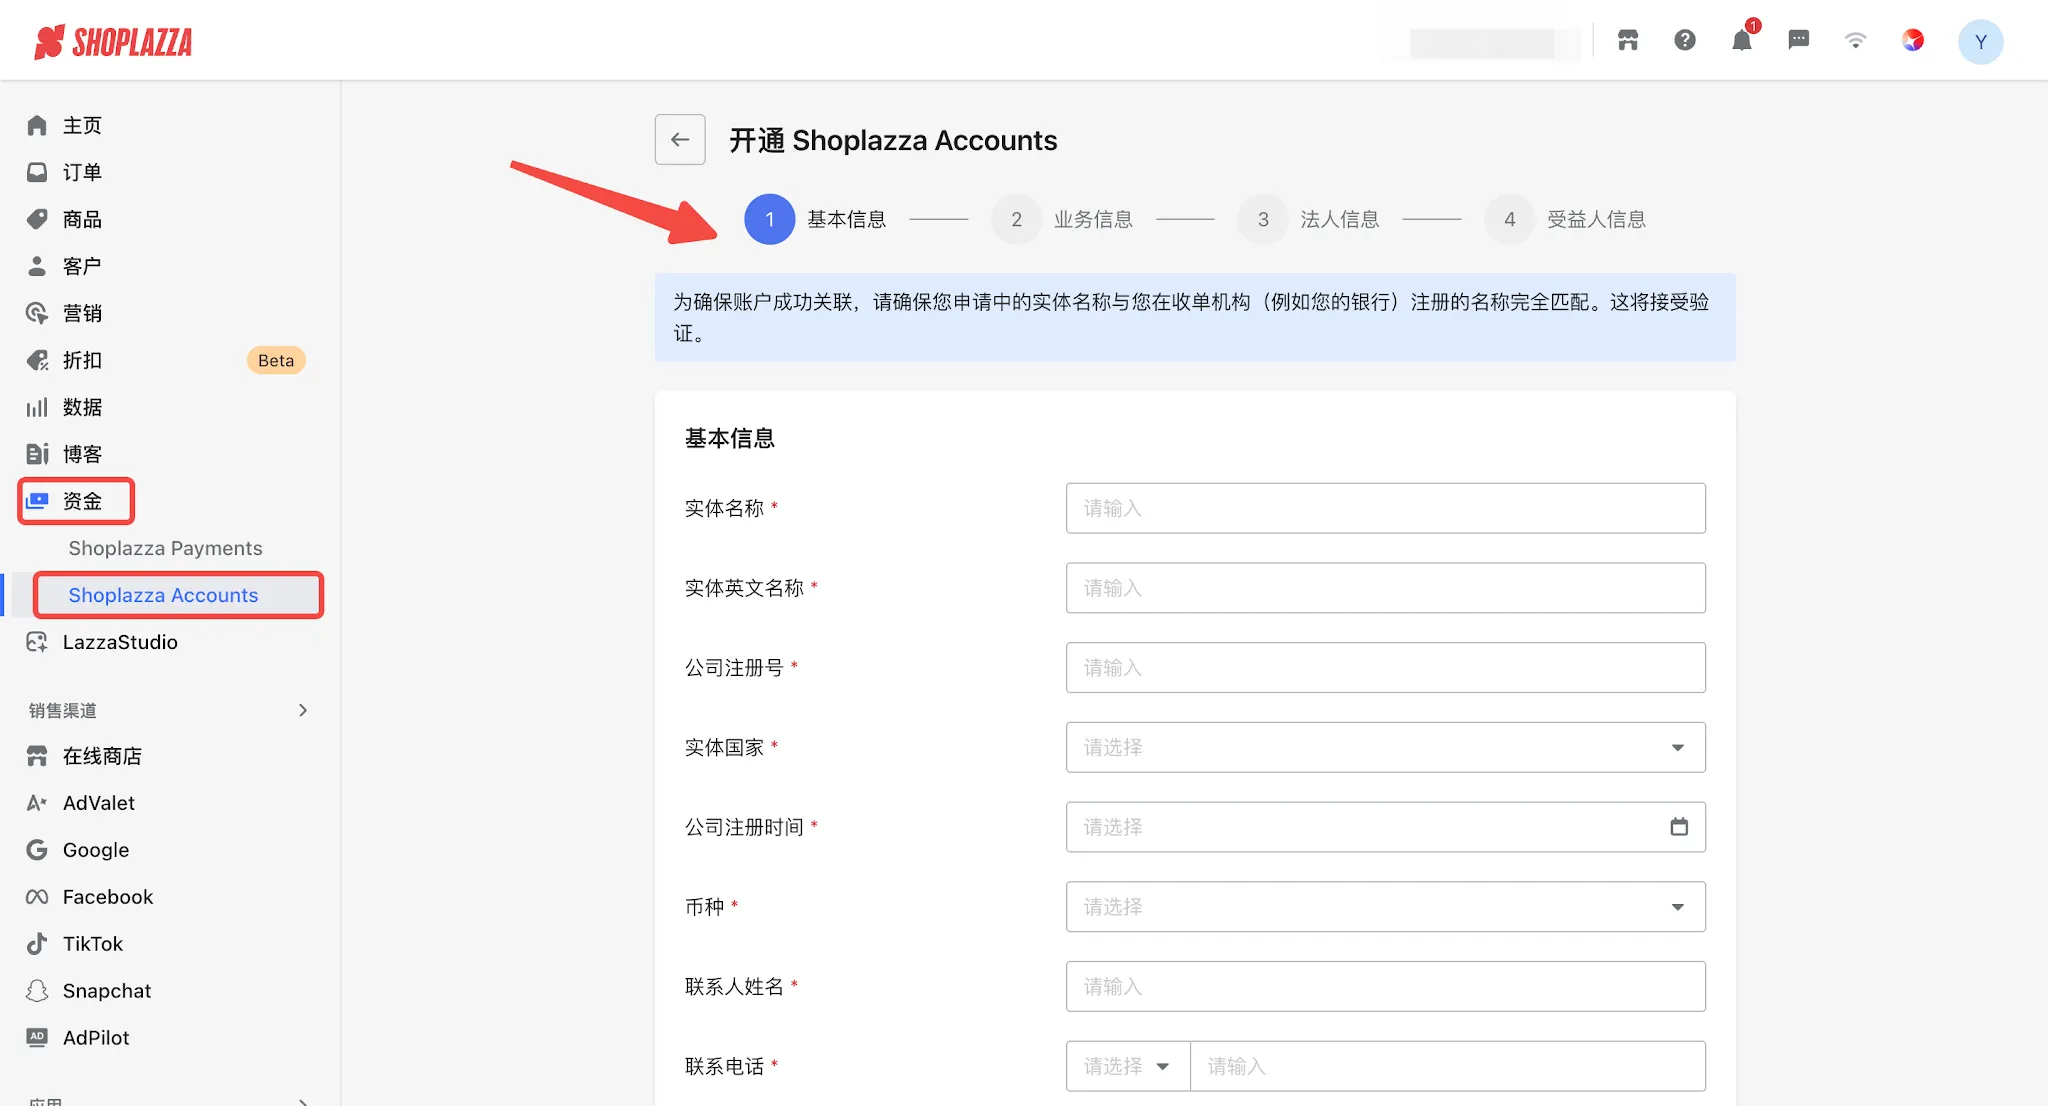
Task: Select step 1 基本信息
Action: 815,219
